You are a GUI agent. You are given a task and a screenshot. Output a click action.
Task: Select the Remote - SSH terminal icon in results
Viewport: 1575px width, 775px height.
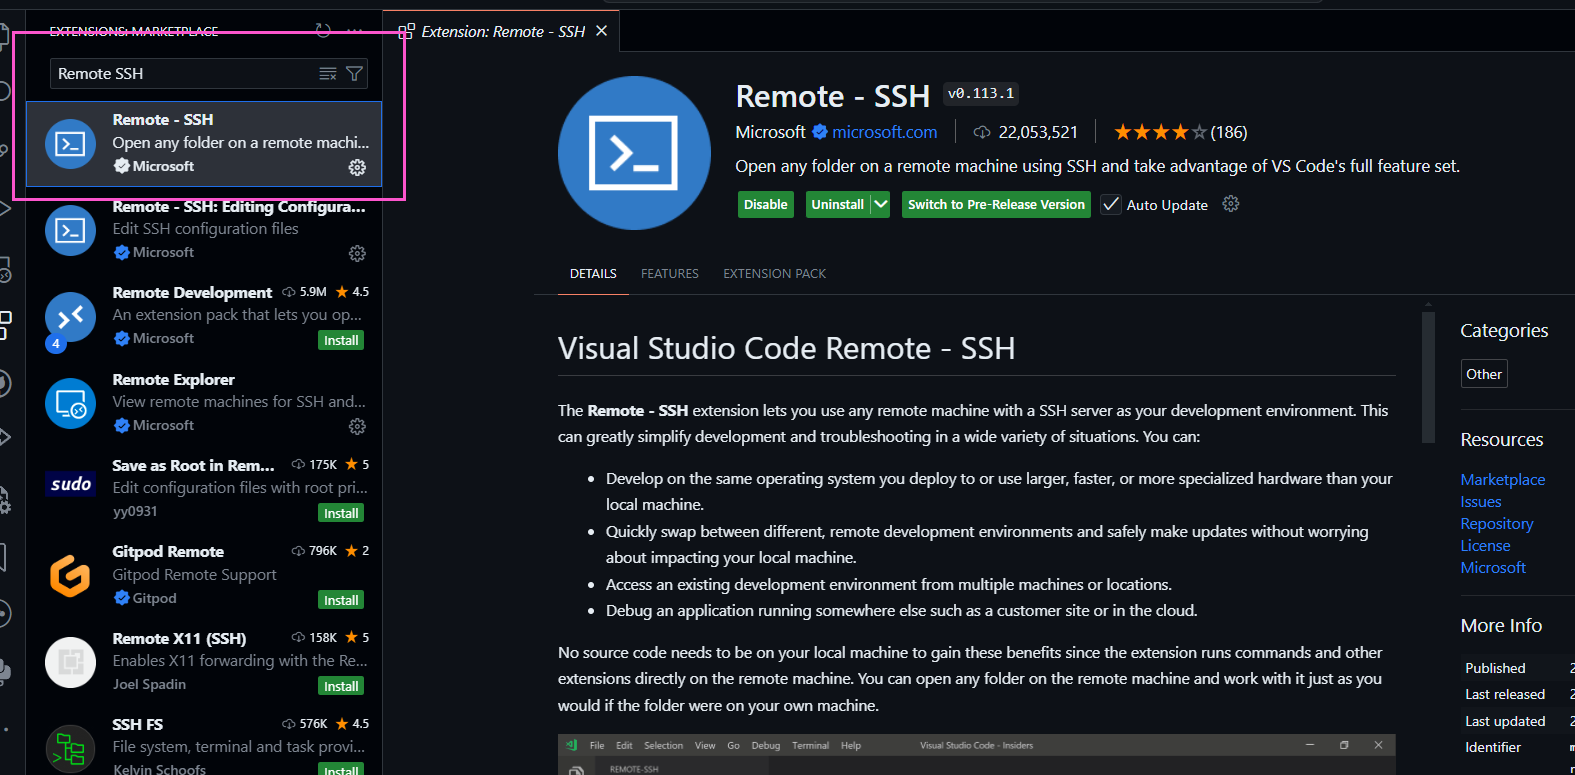tap(71, 144)
